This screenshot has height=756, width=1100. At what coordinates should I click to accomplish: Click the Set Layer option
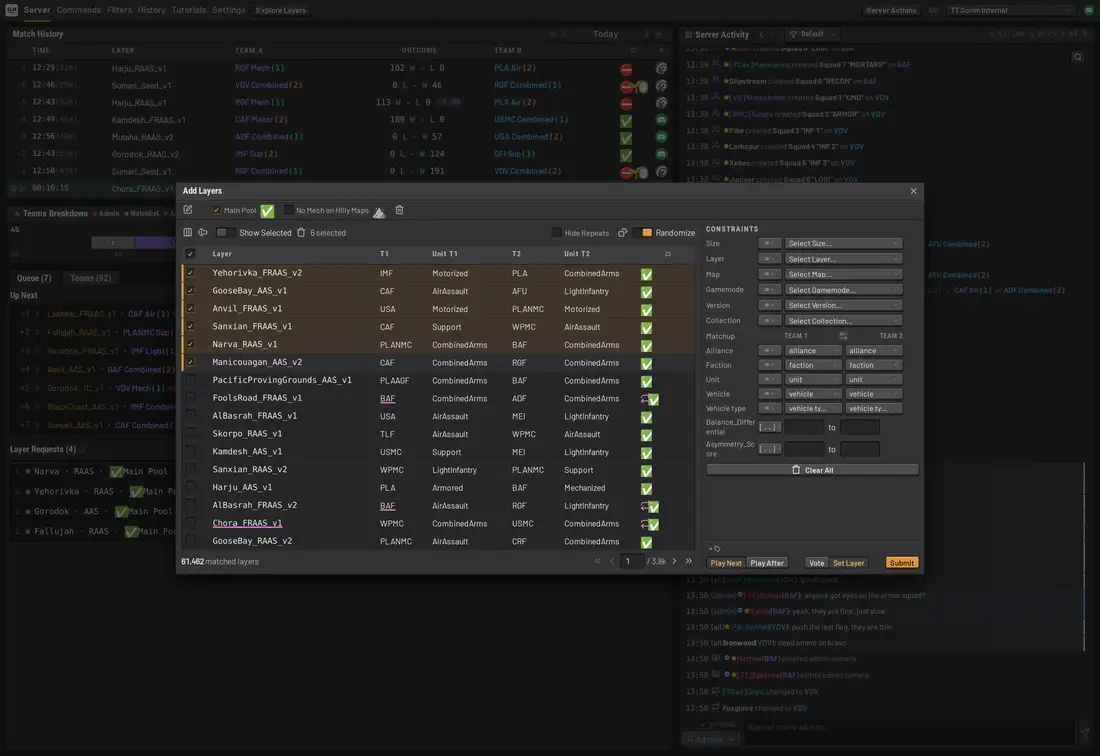point(848,562)
